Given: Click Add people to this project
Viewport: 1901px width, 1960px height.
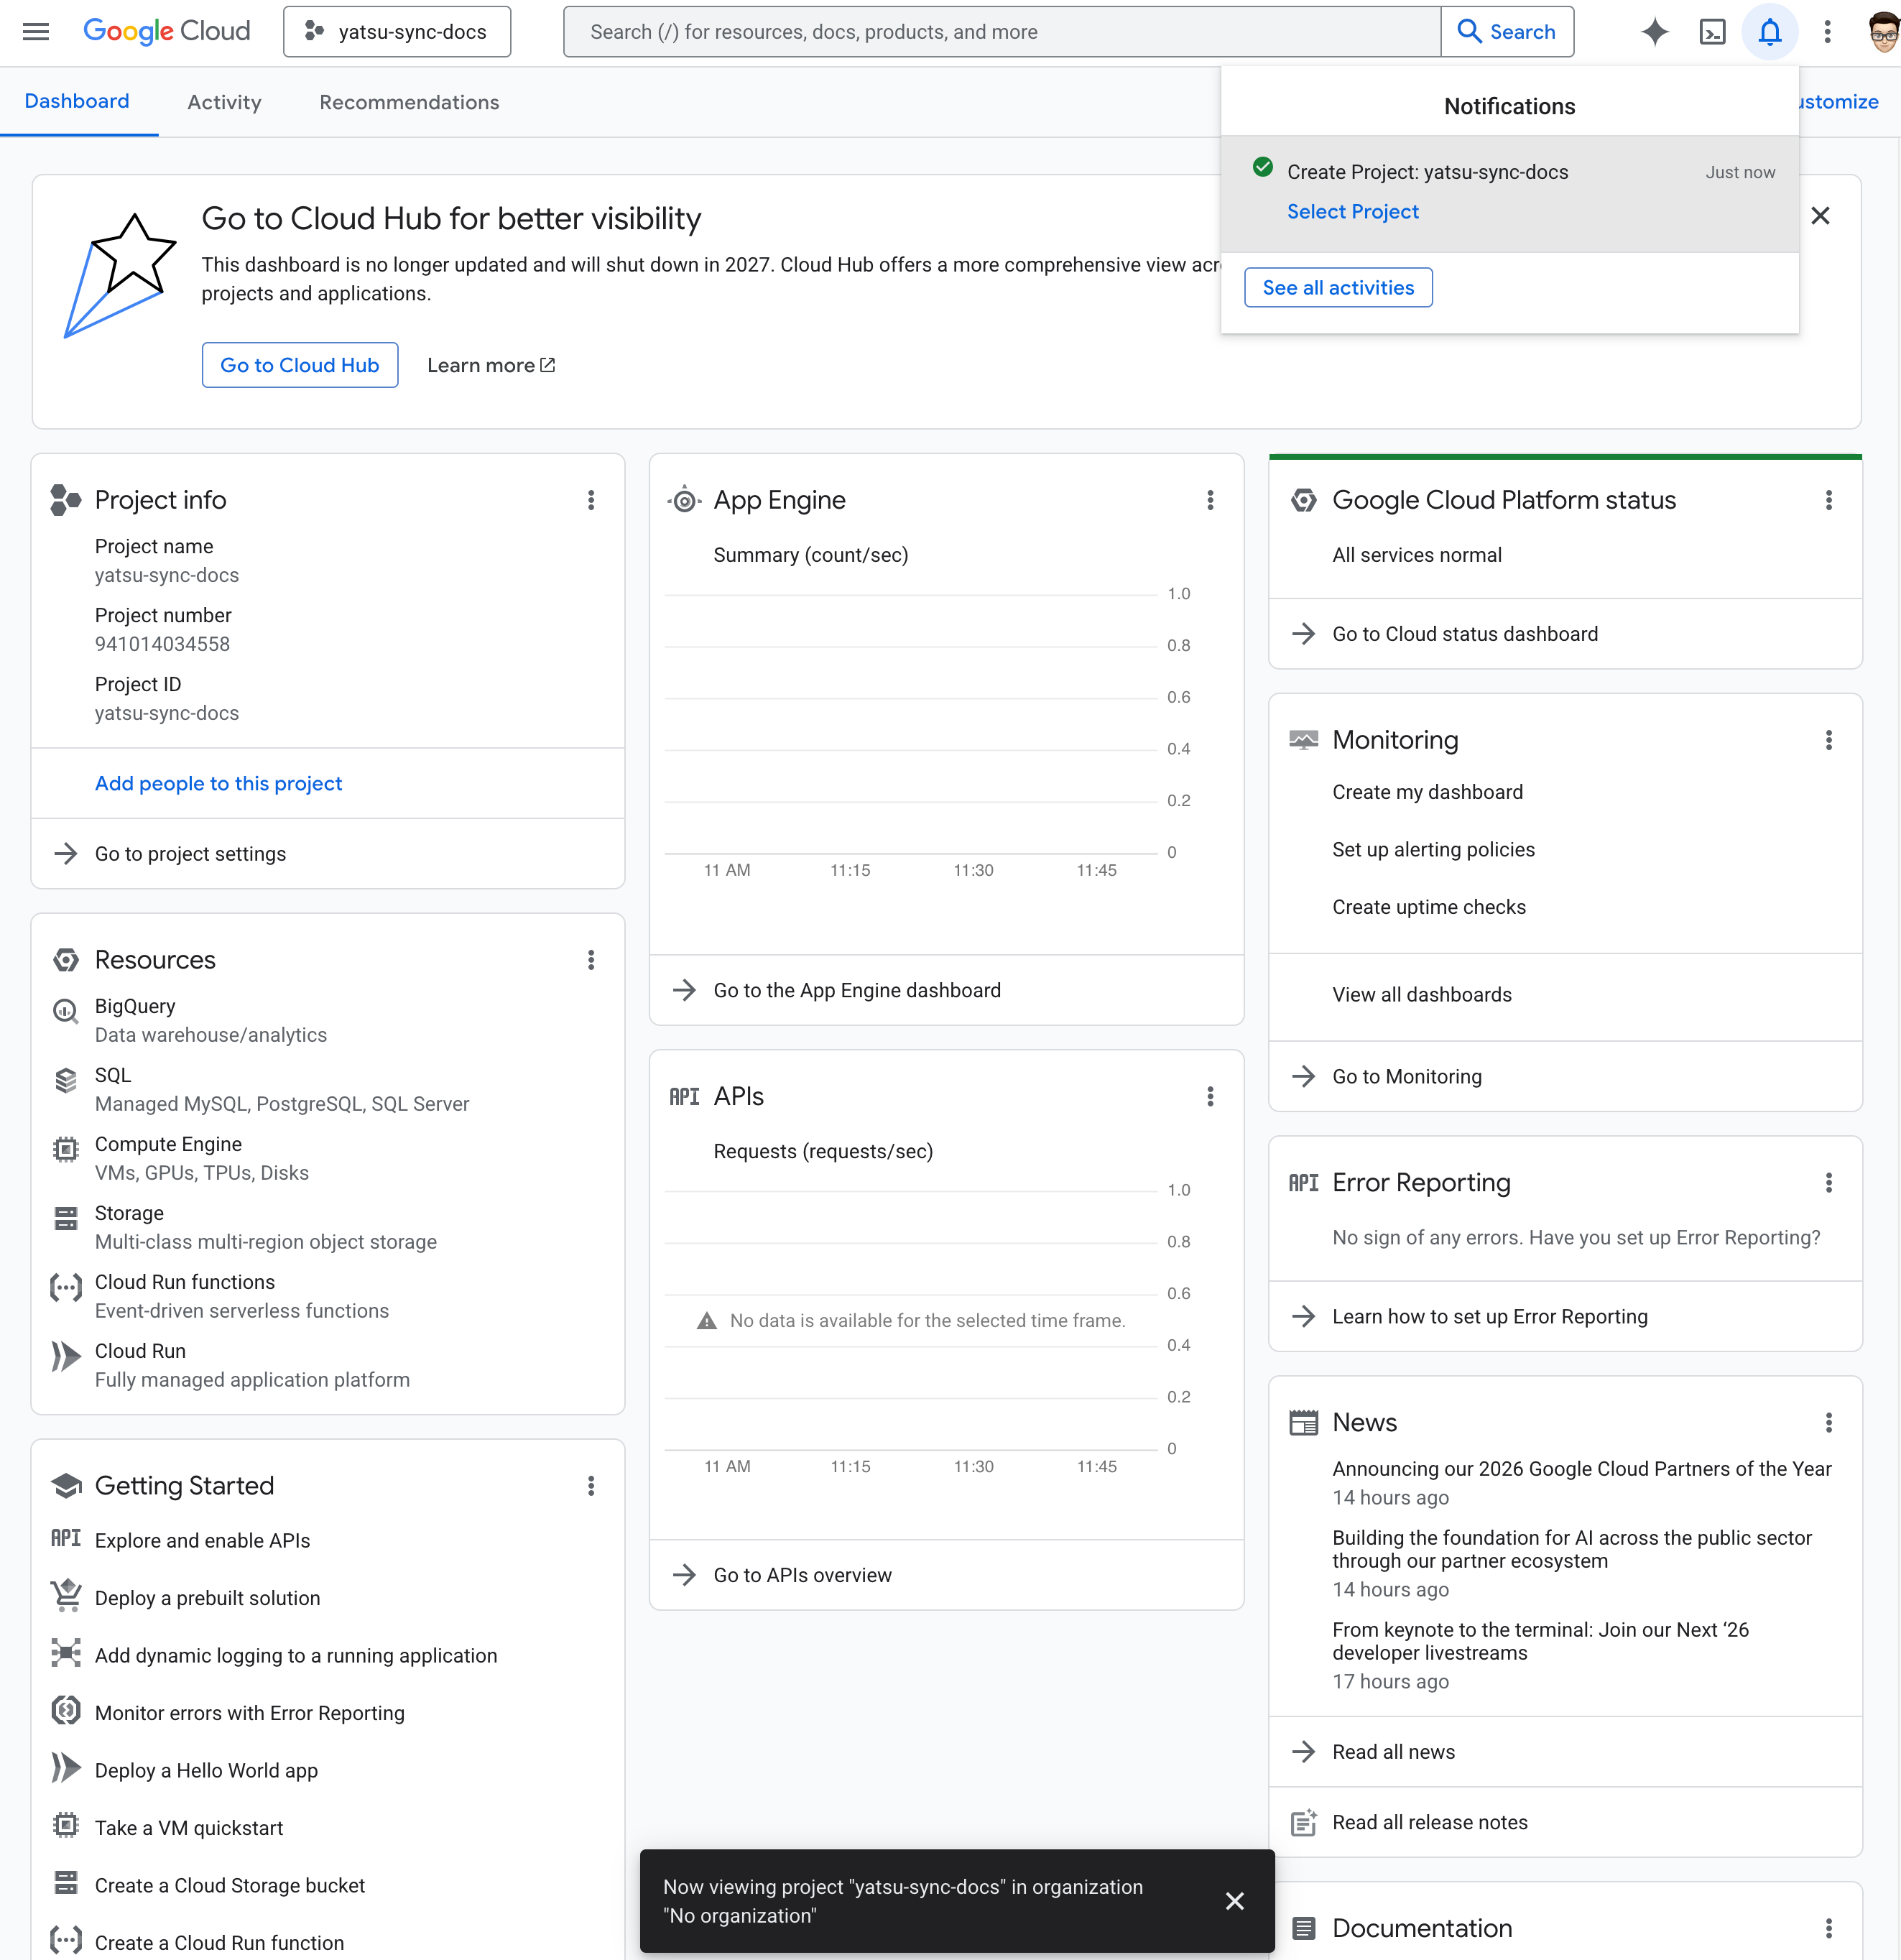Looking at the screenshot, I should point(218,784).
